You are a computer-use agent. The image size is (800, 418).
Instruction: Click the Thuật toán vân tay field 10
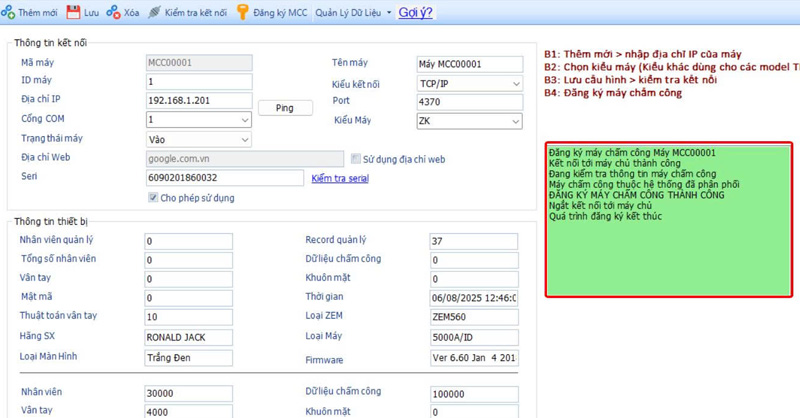tap(188, 317)
